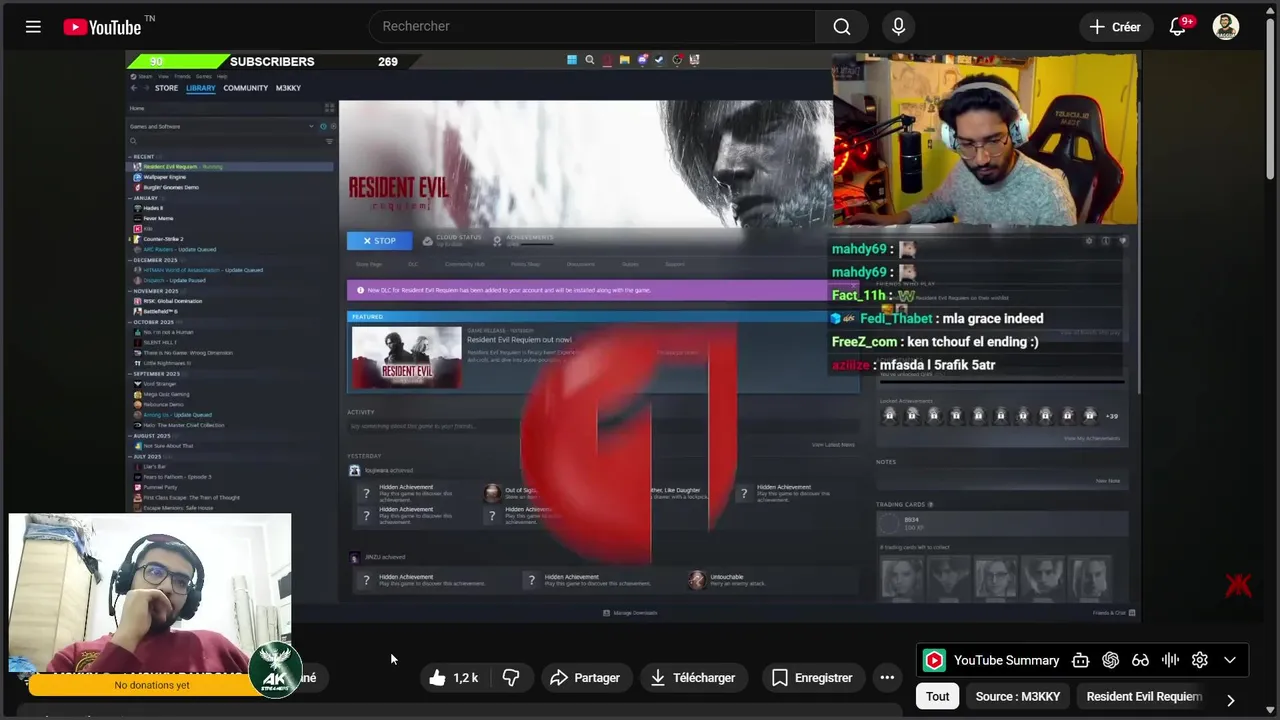Open the three-dot more actions menu
Image resolution: width=1280 pixels, height=720 pixels.
click(887, 678)
